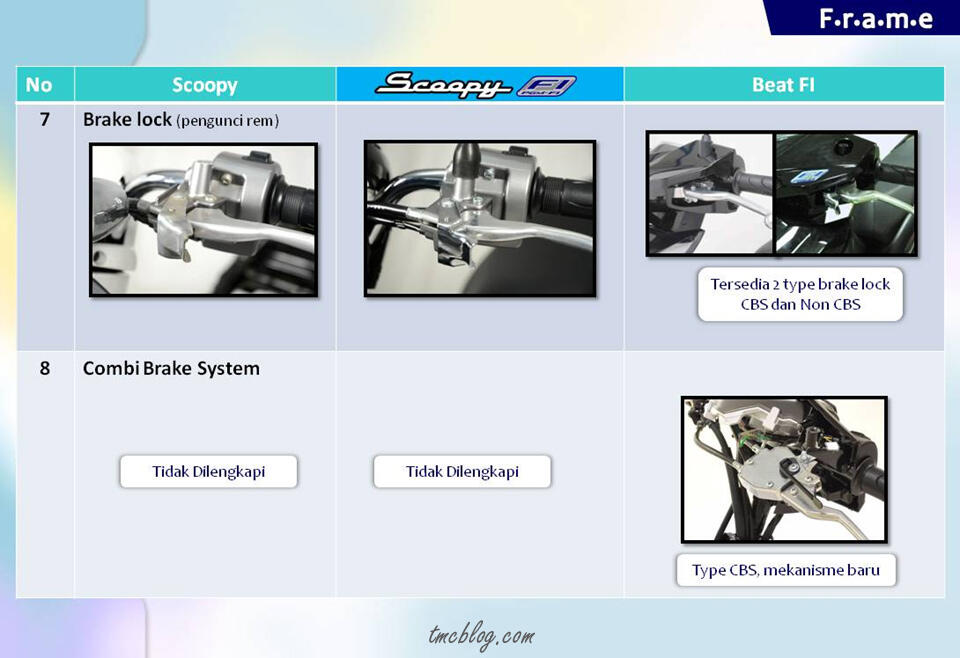
Task: Click the 'Brake lock' row title
Action: (127, 119)
